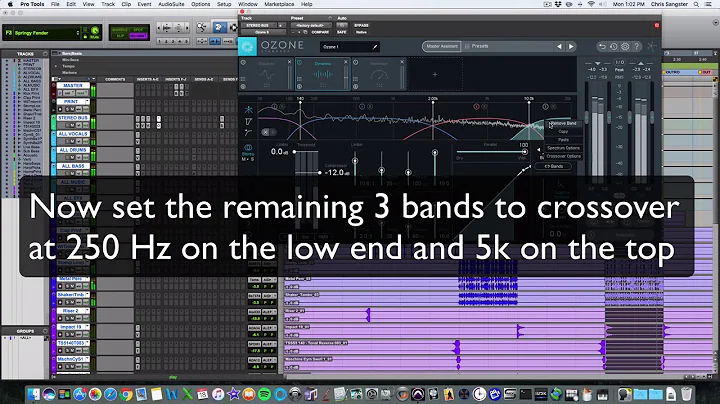Toggle the Maximizer module power button
Screen dimensions: 720x404
(x=355, y=62)
